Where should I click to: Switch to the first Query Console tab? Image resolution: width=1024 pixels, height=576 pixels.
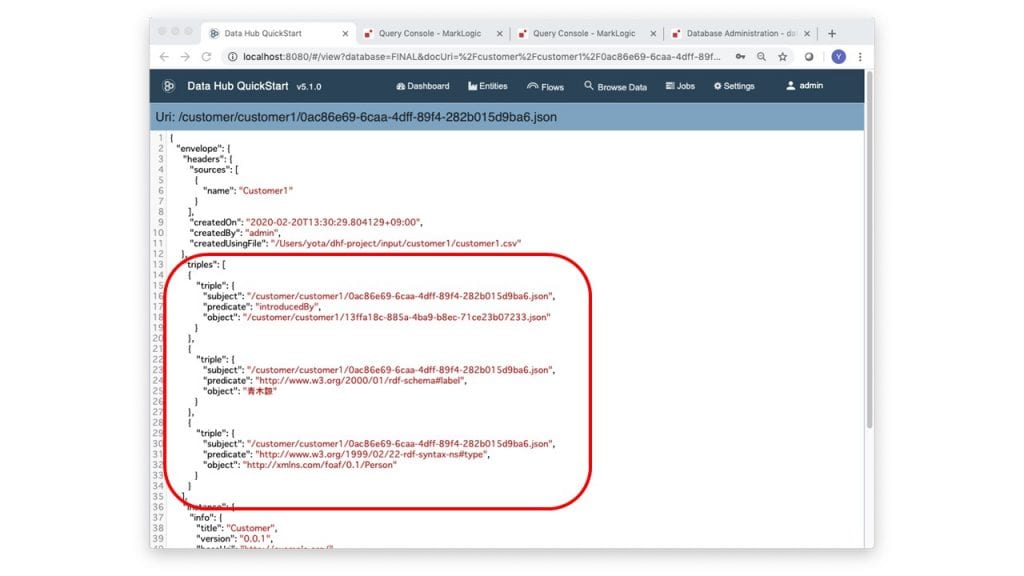430,33
